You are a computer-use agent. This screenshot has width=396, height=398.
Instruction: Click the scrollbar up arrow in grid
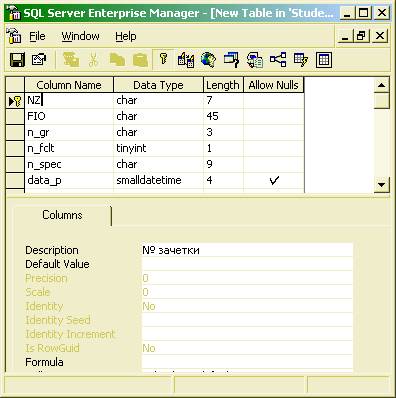[381, 85]
